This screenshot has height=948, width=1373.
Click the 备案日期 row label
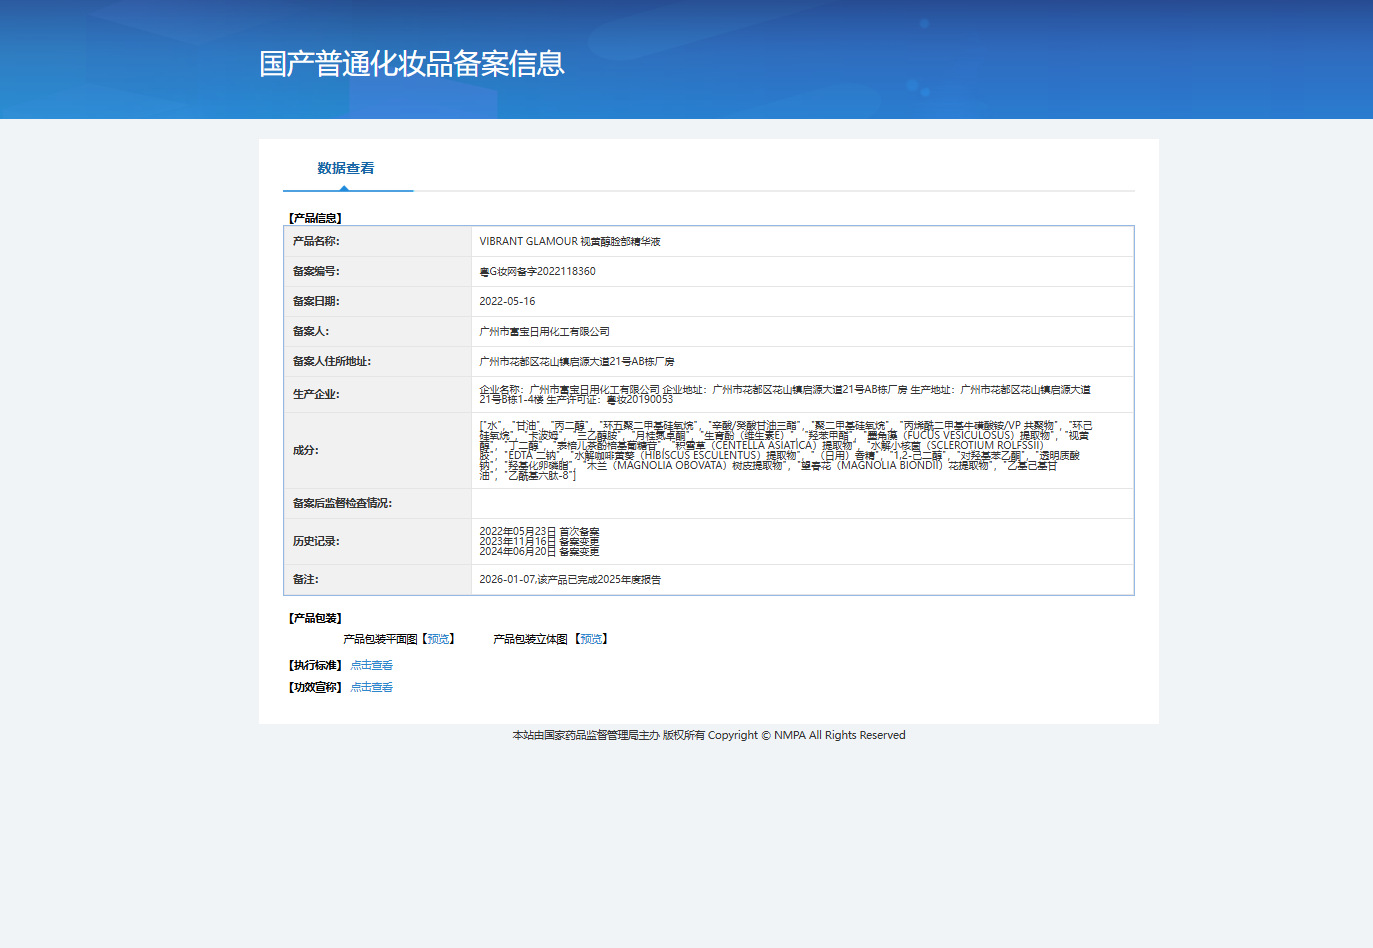316,301
